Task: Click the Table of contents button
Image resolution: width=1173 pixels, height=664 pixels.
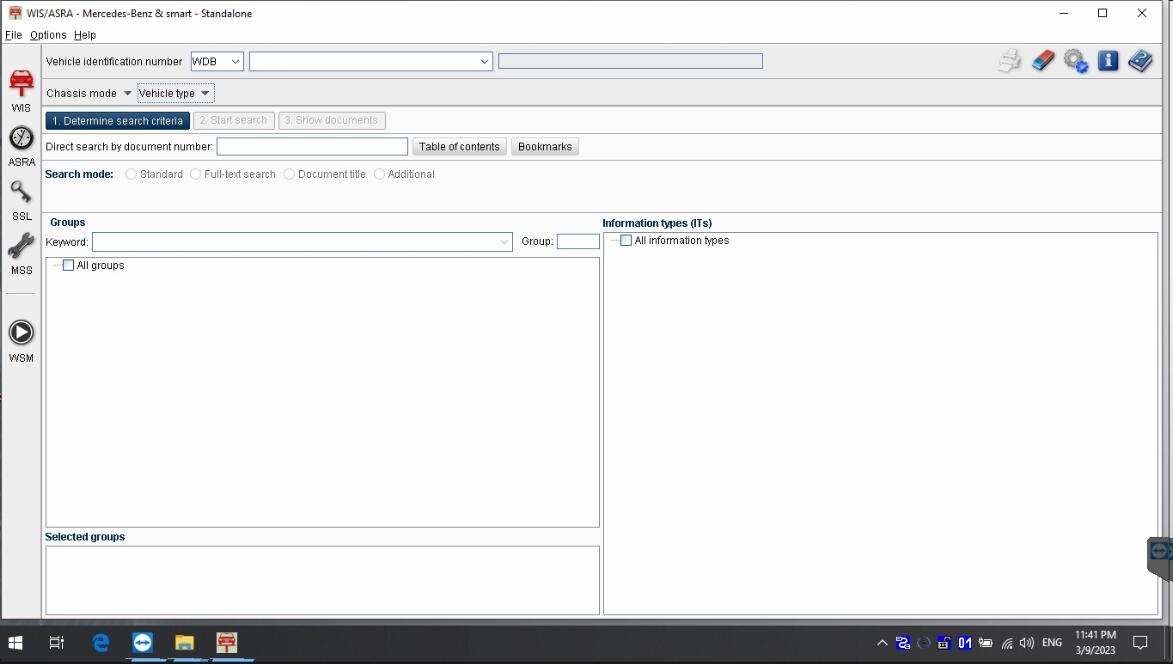Action: [x=459, y=146]
